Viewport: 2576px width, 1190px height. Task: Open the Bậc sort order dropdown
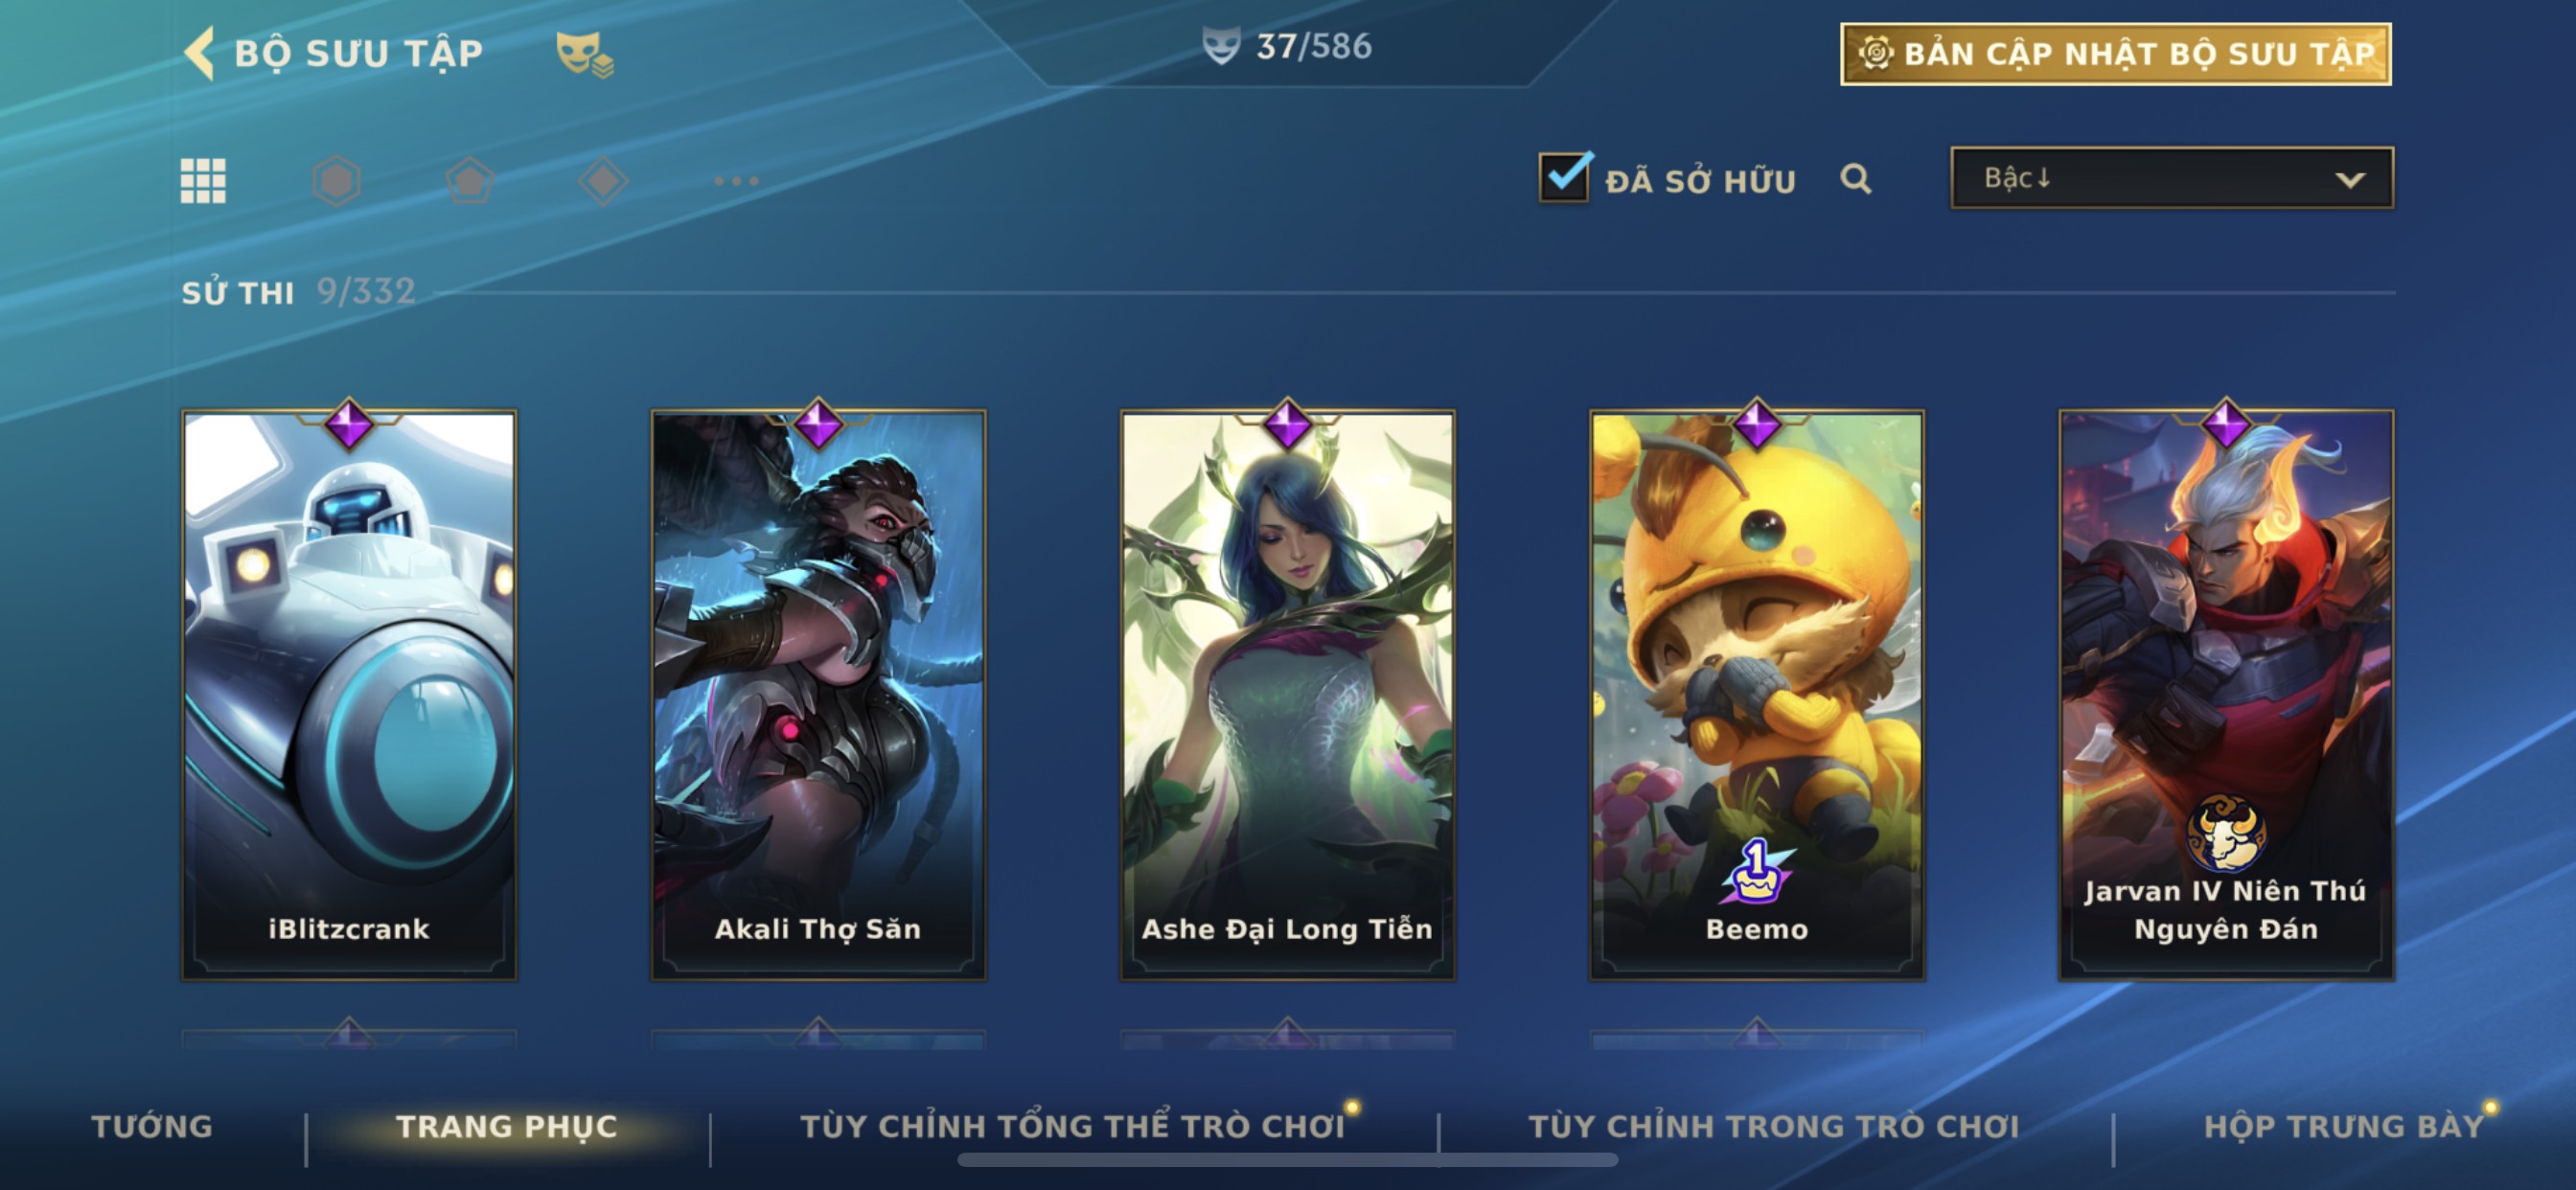2171,178
